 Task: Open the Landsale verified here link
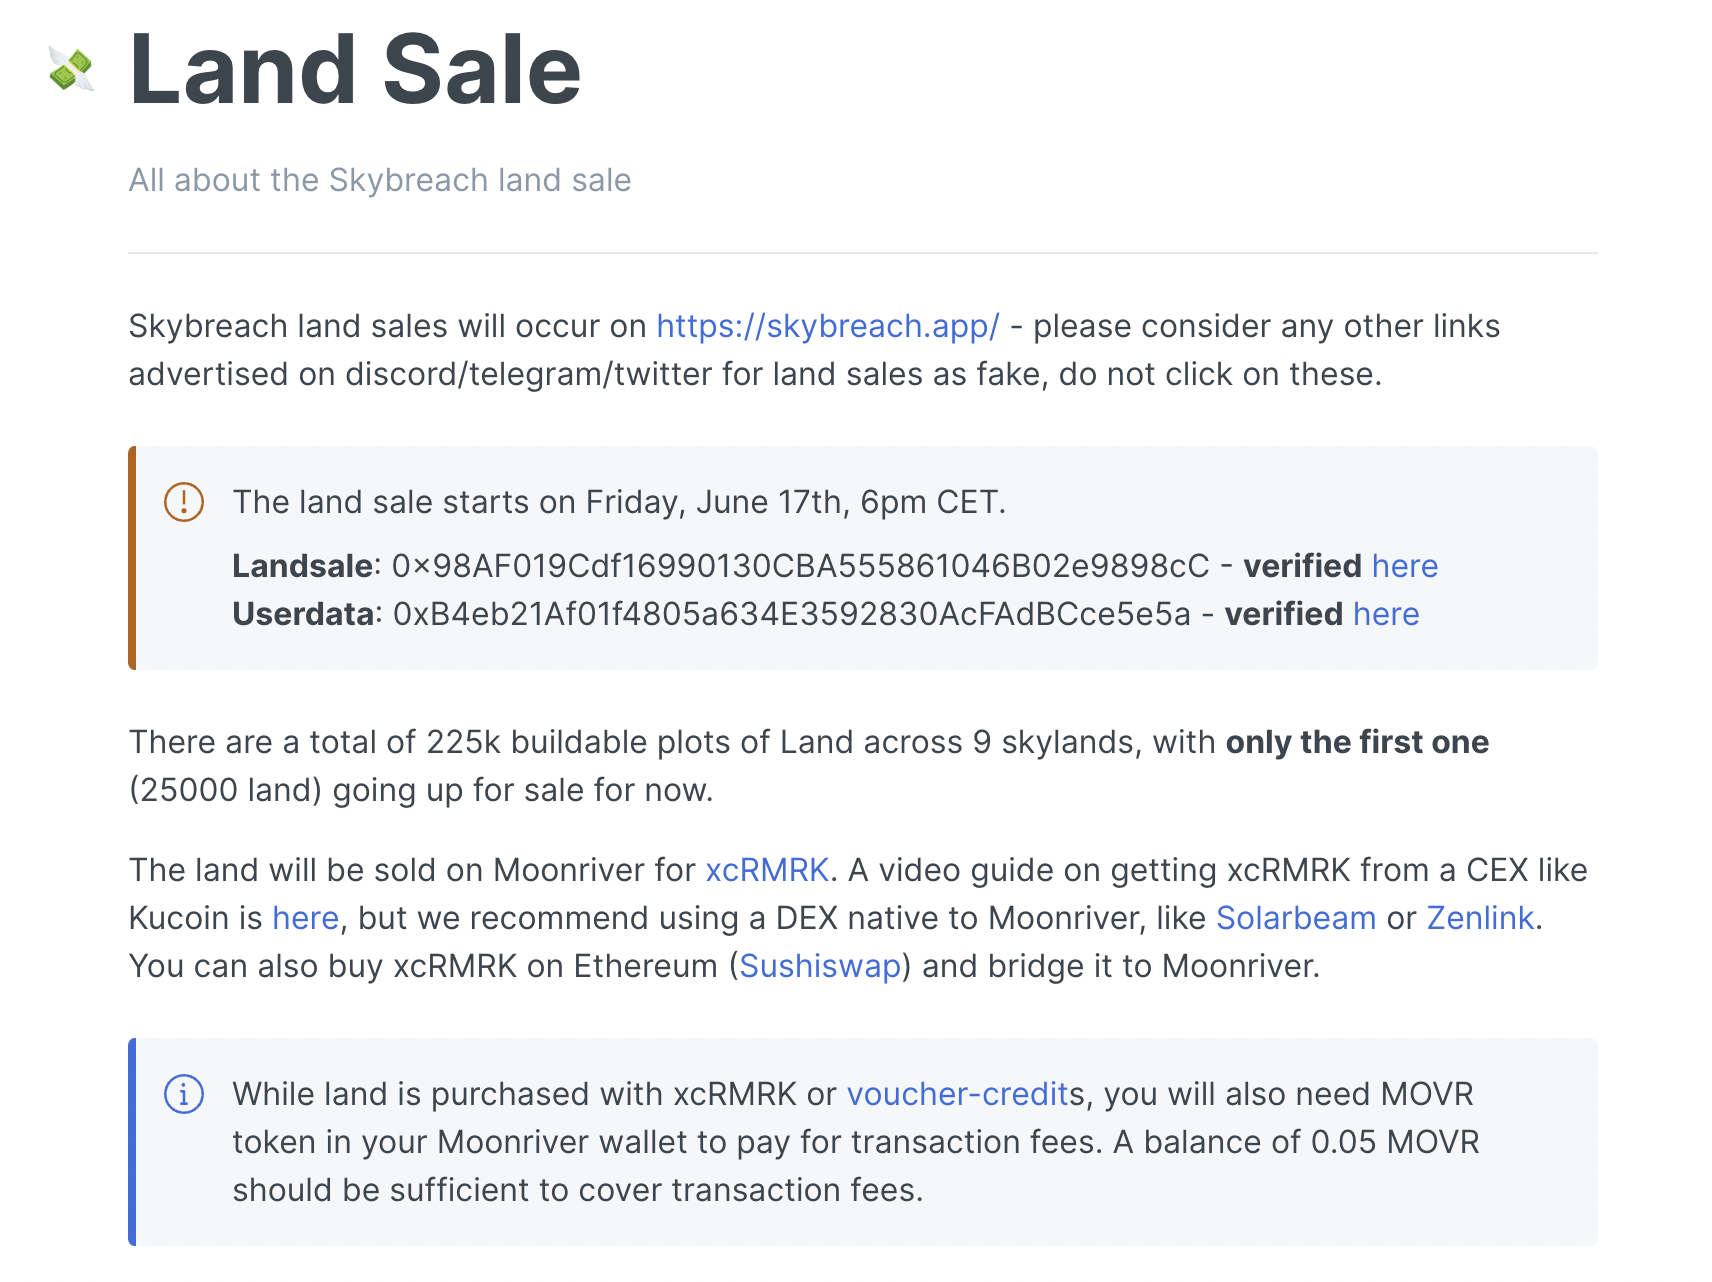1404,566
